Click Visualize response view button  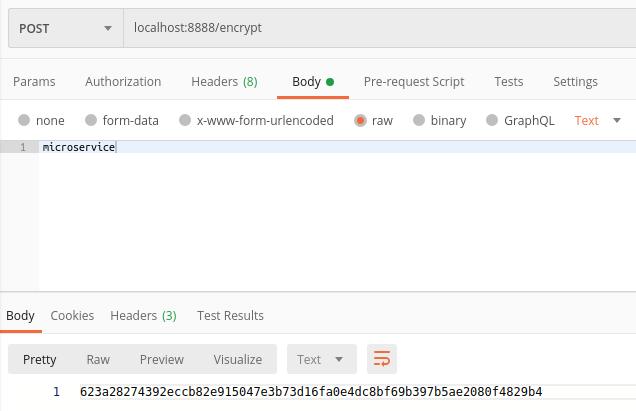pos(237,359)
